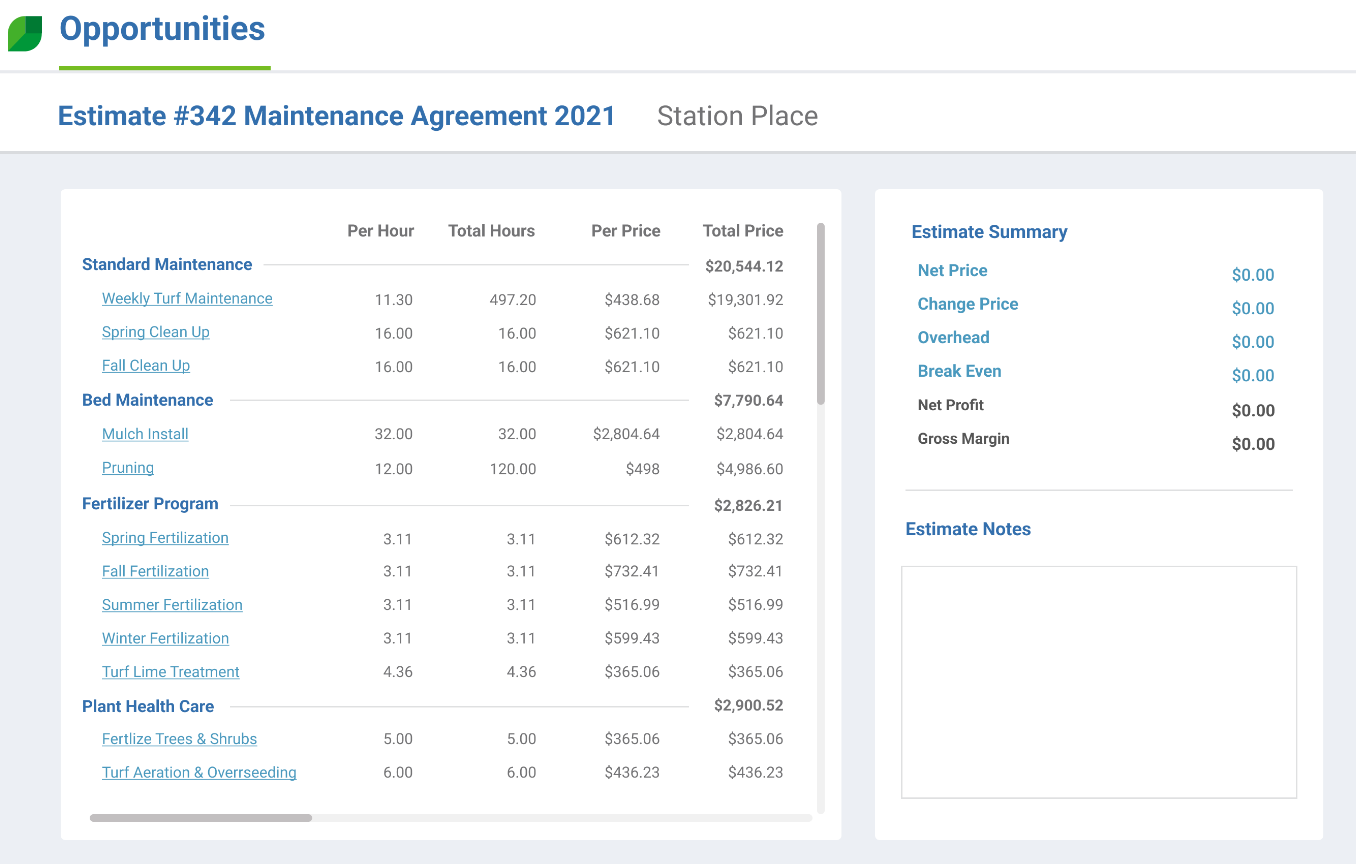Image resolution: width=1356 pixels, height=864 pixels.
Task: Click the Total Hours column header
Action: [x=491, y=231]
